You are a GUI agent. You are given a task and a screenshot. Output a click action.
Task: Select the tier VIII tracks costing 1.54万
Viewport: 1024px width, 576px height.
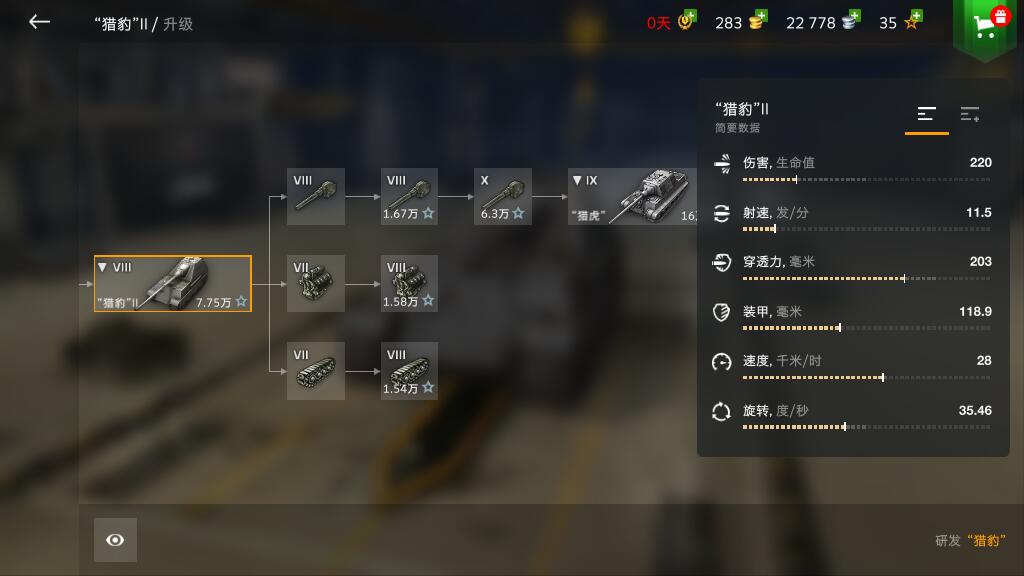click(409, 370)
